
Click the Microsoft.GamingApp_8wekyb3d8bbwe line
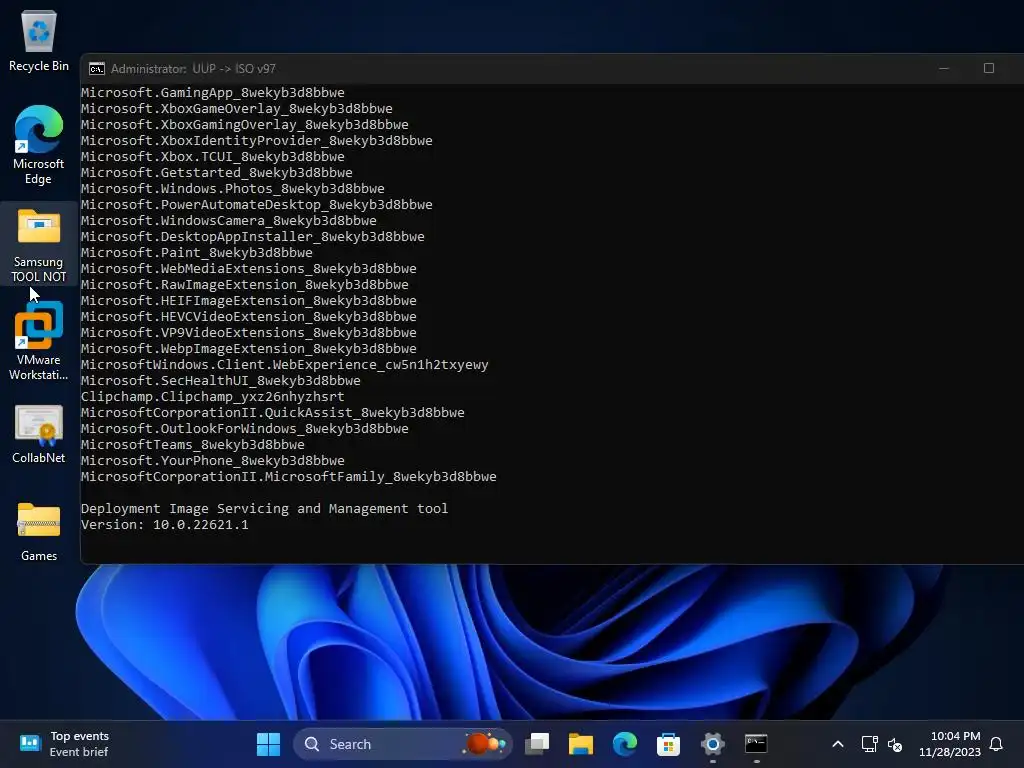pyautogui.click(x=213, y=93)
